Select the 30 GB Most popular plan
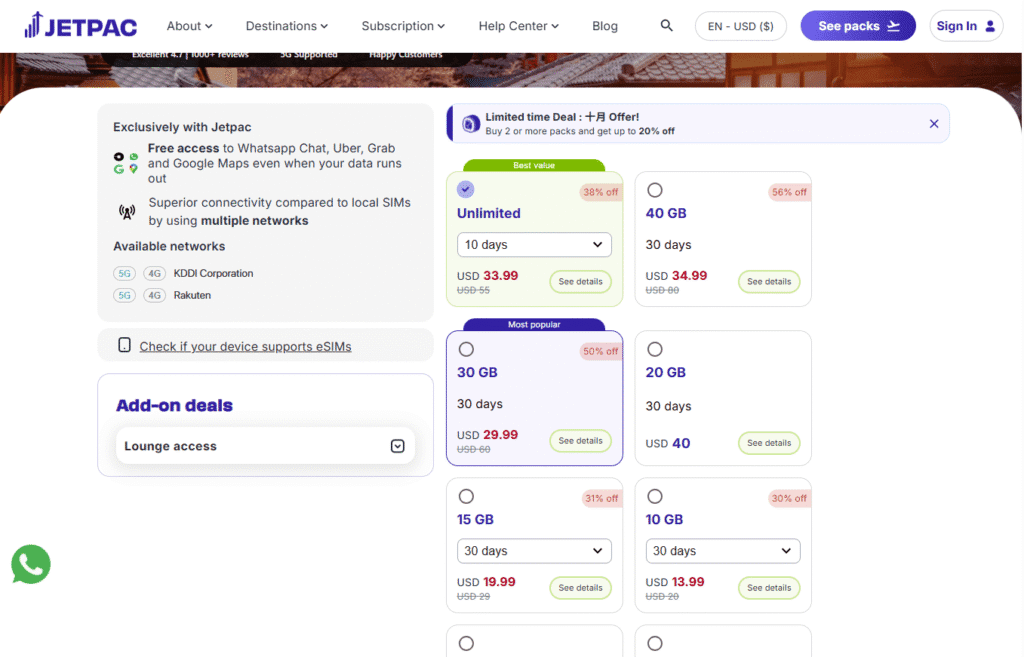The image size is (1024, 657). (x=466, y=348)
